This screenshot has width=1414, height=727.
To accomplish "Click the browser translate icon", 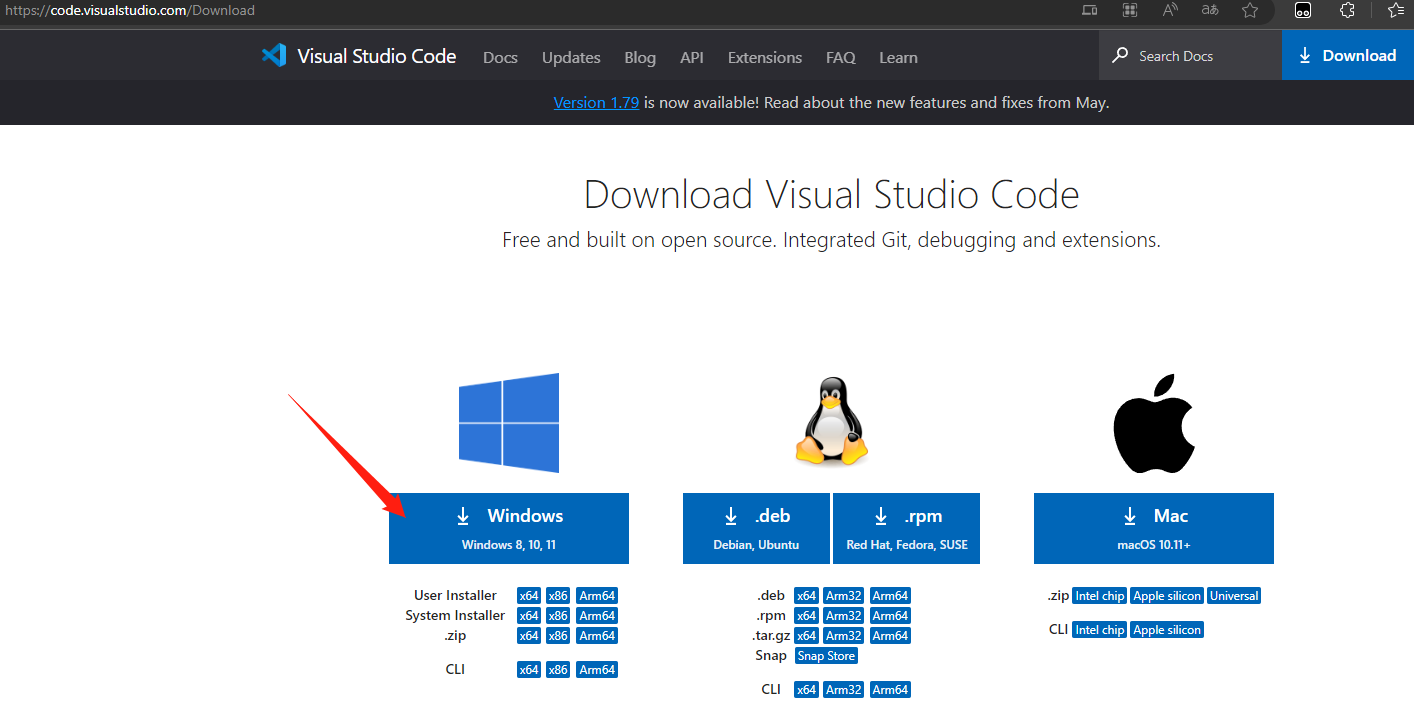I will point(1210,10).
